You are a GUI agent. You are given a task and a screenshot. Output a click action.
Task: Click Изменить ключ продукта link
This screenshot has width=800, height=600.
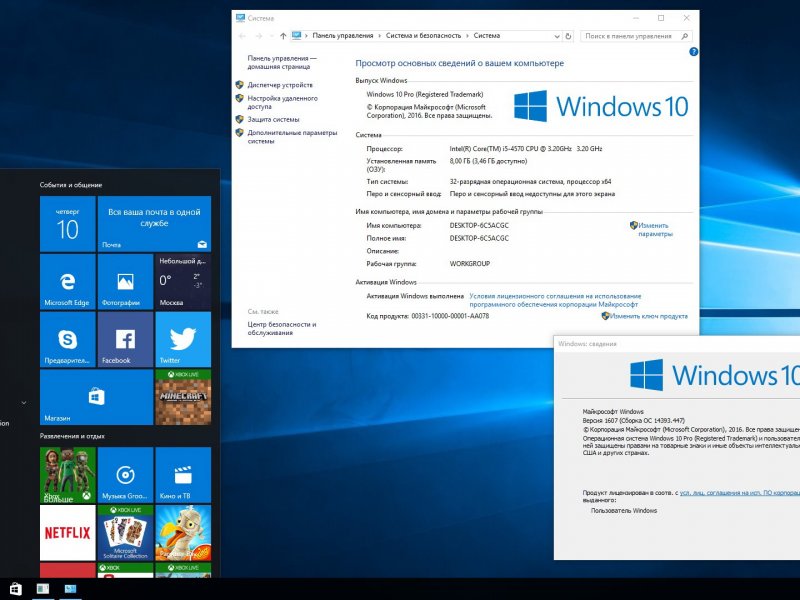pos(648,316)
